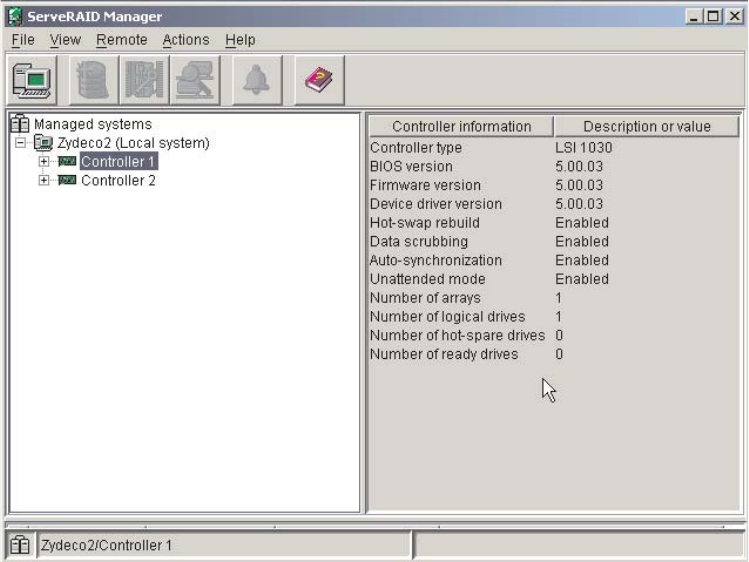Open help with the book icon
Screen dimensions: 749x562
(x=319, y=80)
